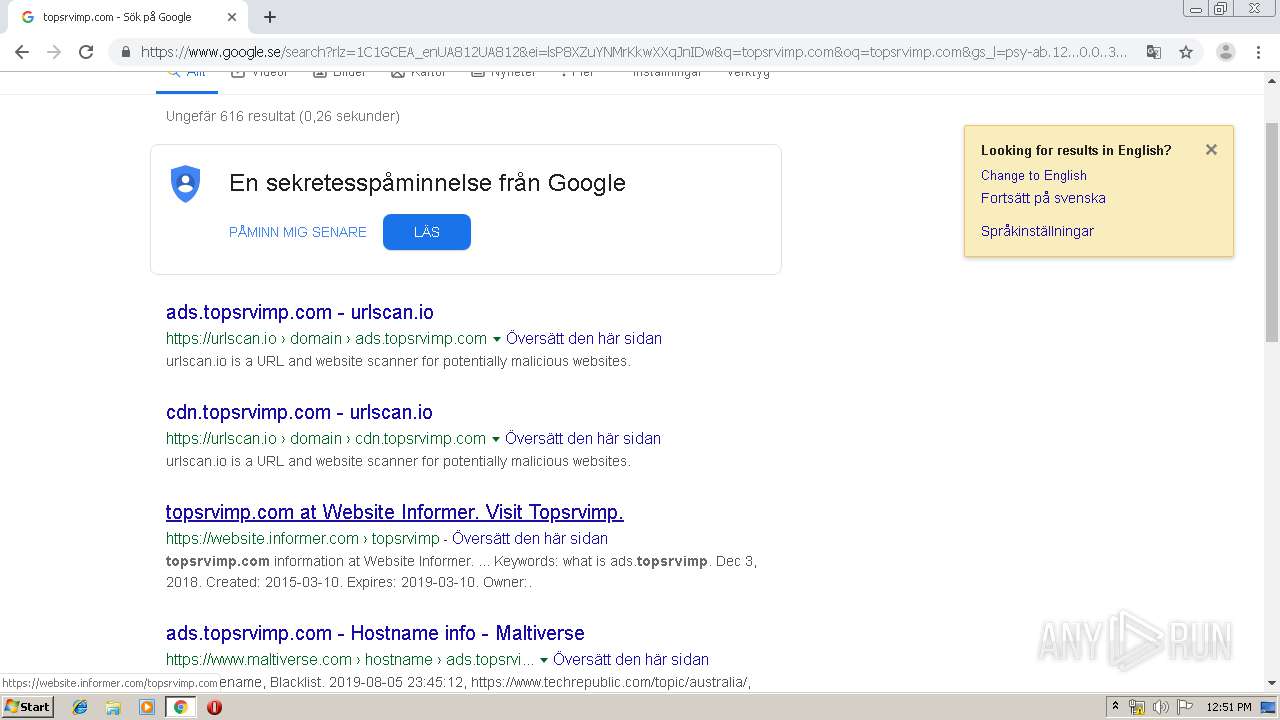Screen dimensions: 1280x720
Task: Open the Windows Start menu
Action: [x=27, y=706]
